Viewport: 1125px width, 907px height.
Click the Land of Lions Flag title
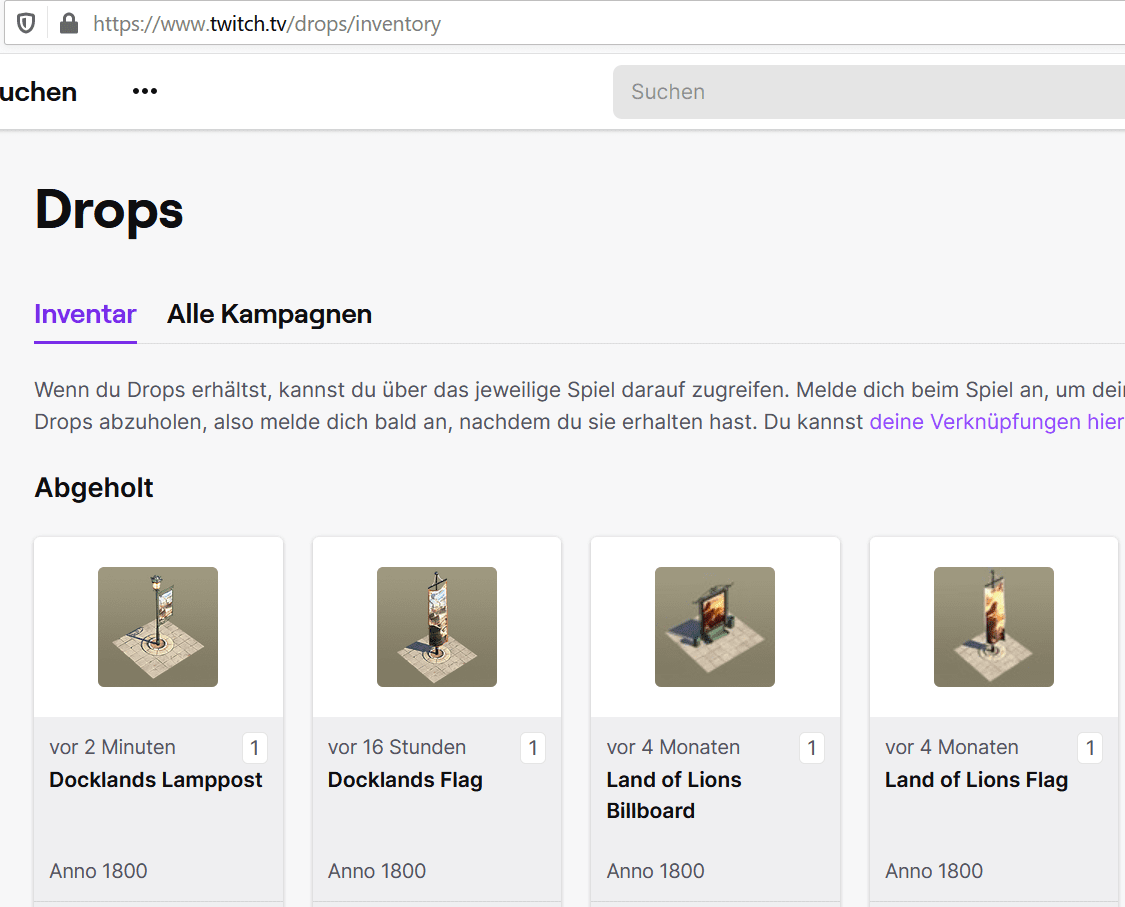point(976,780)
